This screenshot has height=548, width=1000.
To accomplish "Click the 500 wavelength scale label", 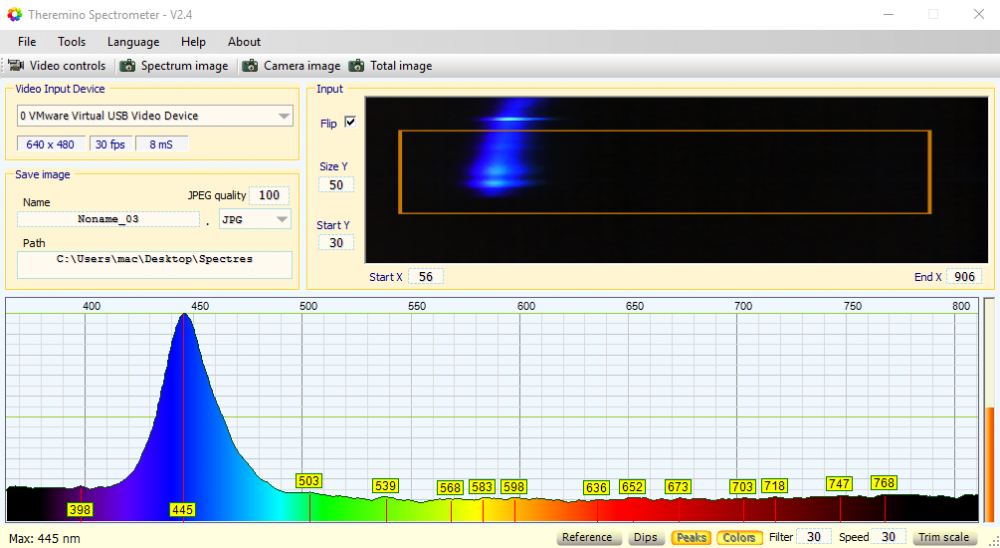I will pyautogui.click(x=309, y=306).
